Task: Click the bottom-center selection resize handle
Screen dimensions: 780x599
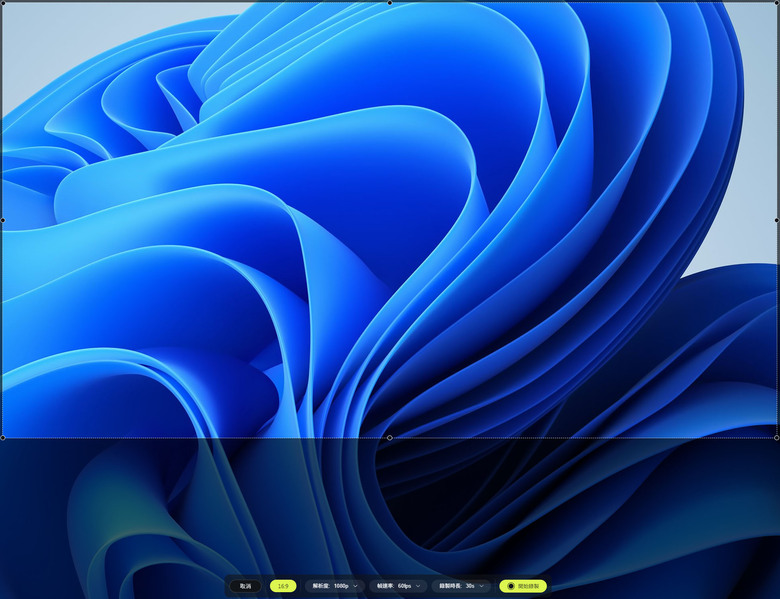Action: coord(390,438)
